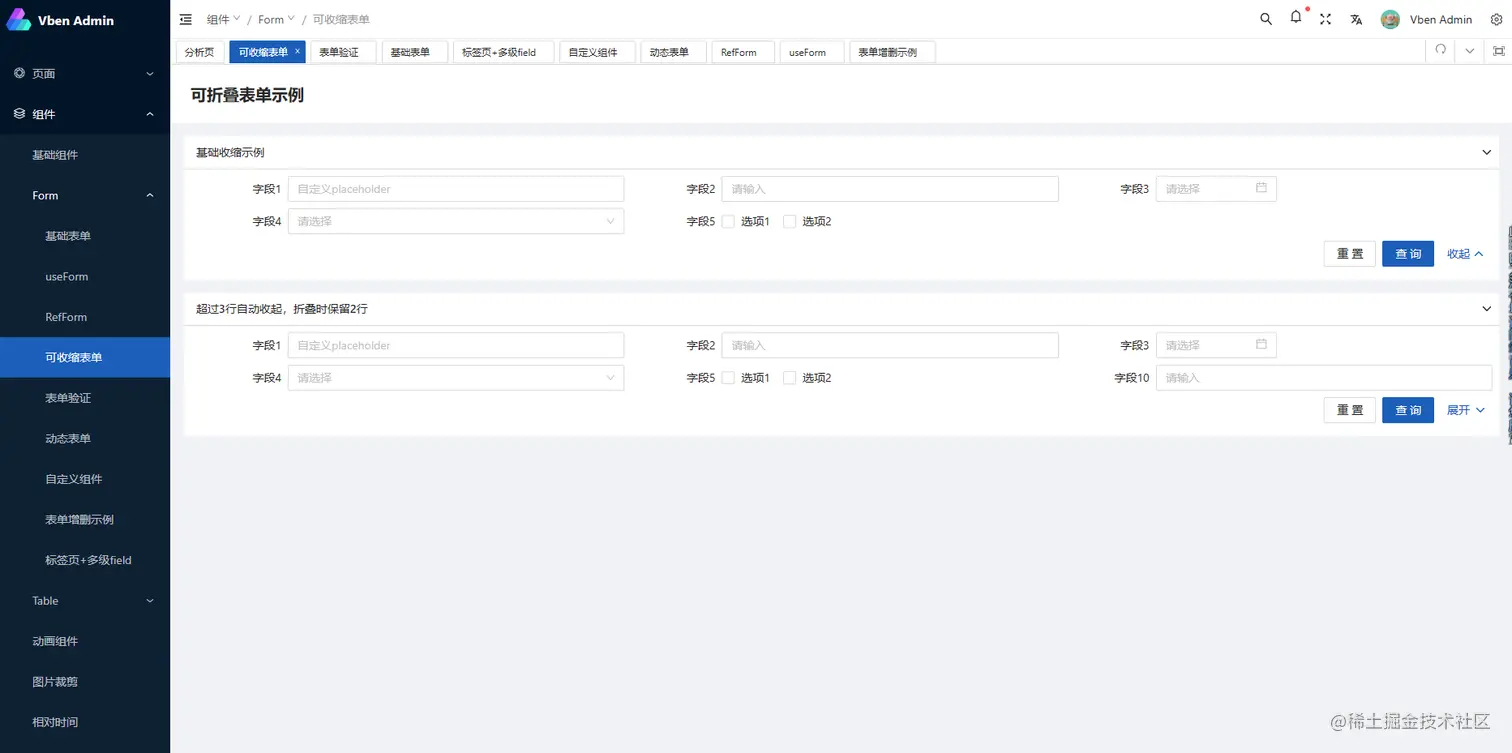Enter fullscreen via the expand icon
The height and width of the screenshot is (753, 1512).
coord(1325,19)
